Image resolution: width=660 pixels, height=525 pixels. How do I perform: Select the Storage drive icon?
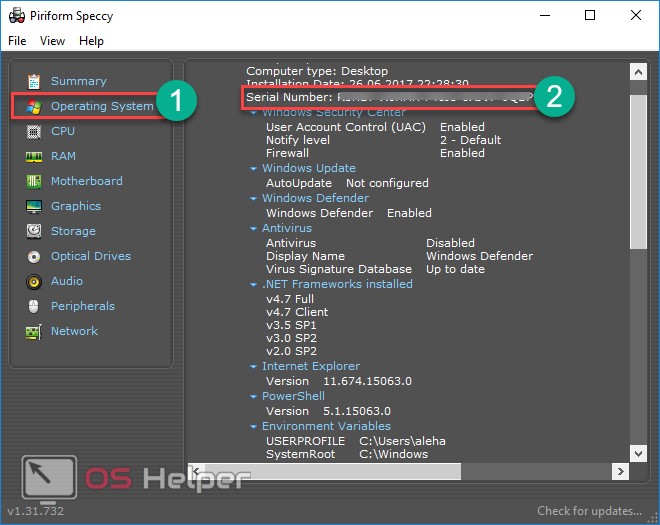click(34, 231)
